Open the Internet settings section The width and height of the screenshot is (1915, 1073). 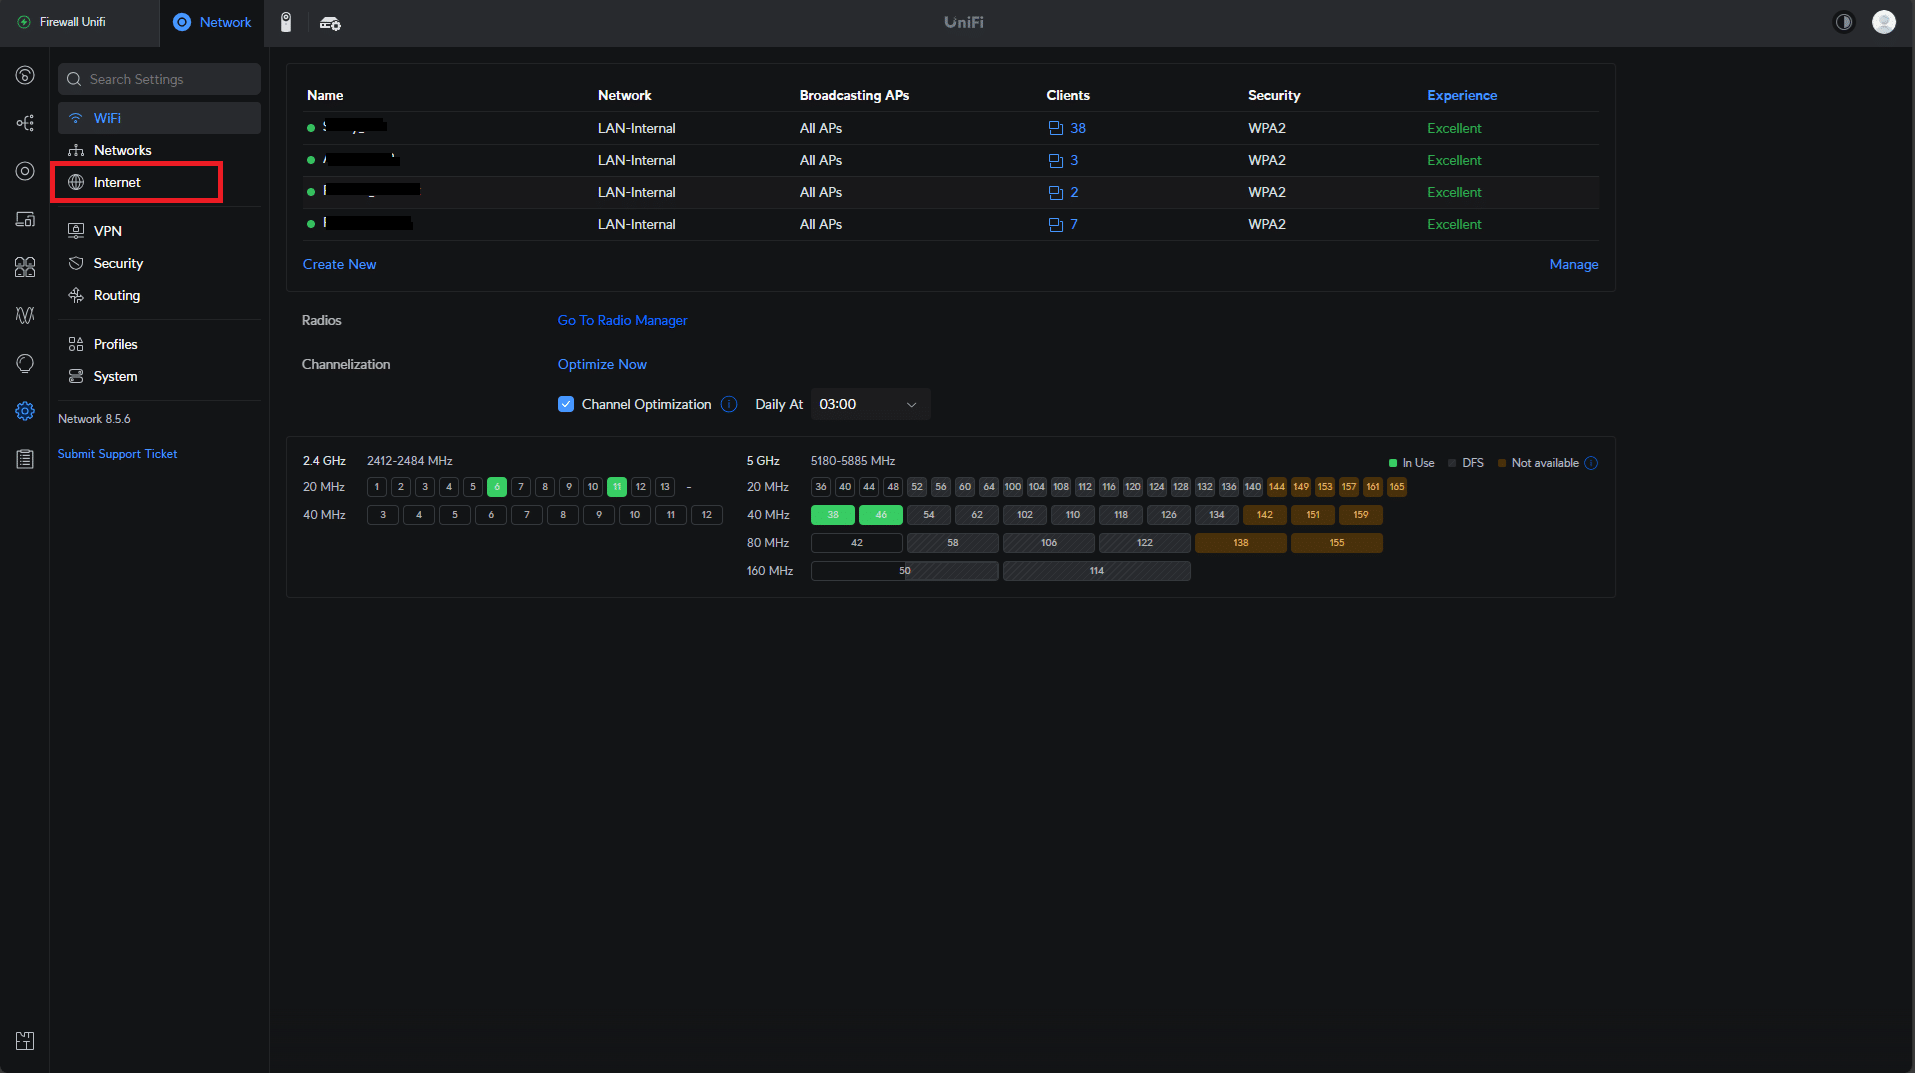coord(159,182)
